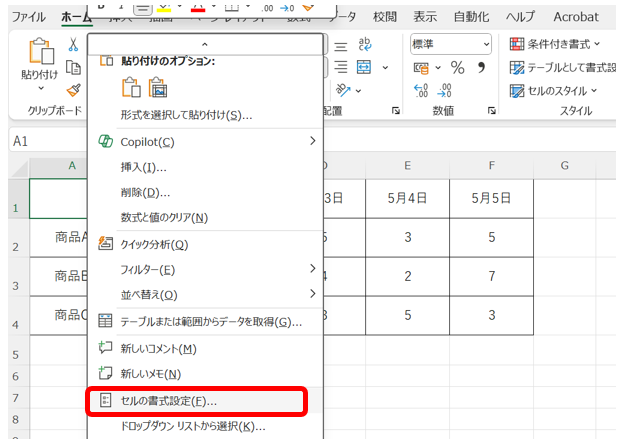Open the ヘルプ ribbon tab
621x448 pixels.
pos(520,17)
